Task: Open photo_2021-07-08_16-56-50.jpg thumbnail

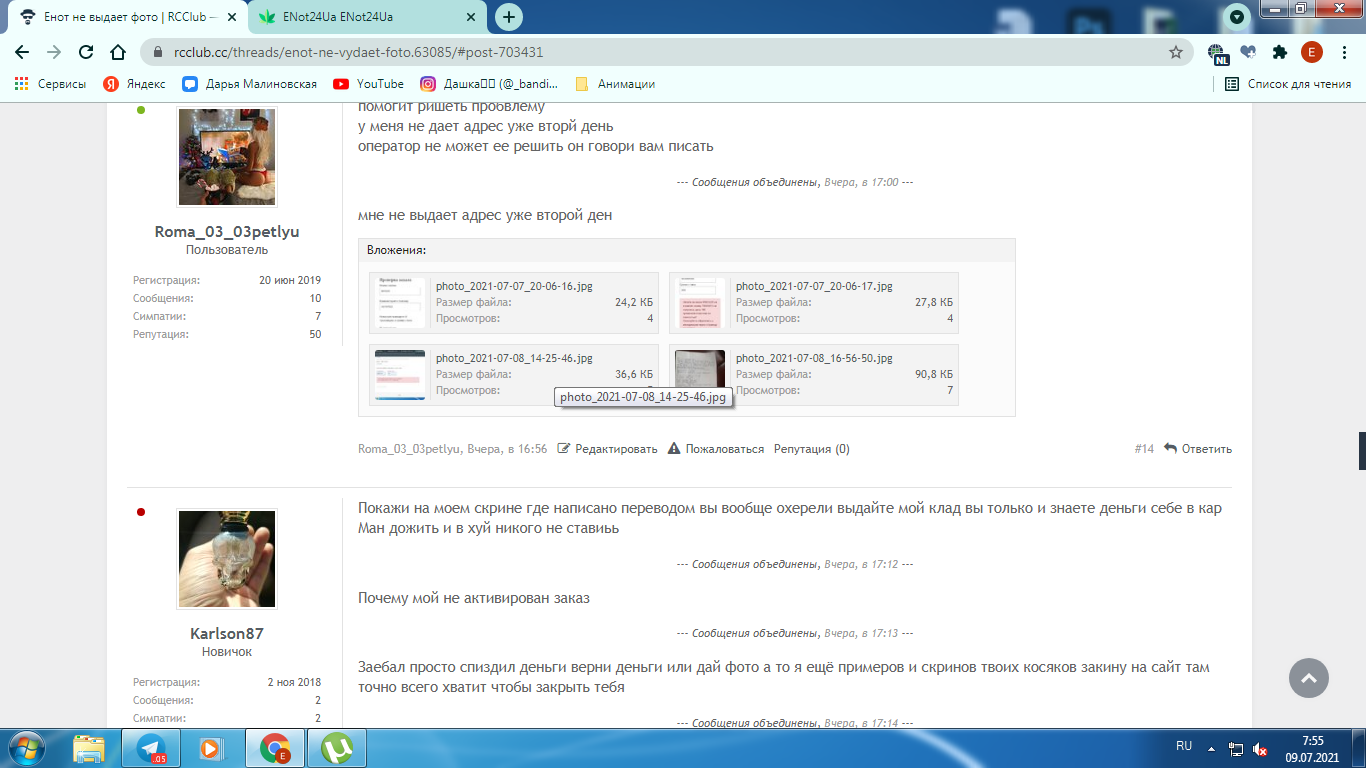Action: coord(700,375)
